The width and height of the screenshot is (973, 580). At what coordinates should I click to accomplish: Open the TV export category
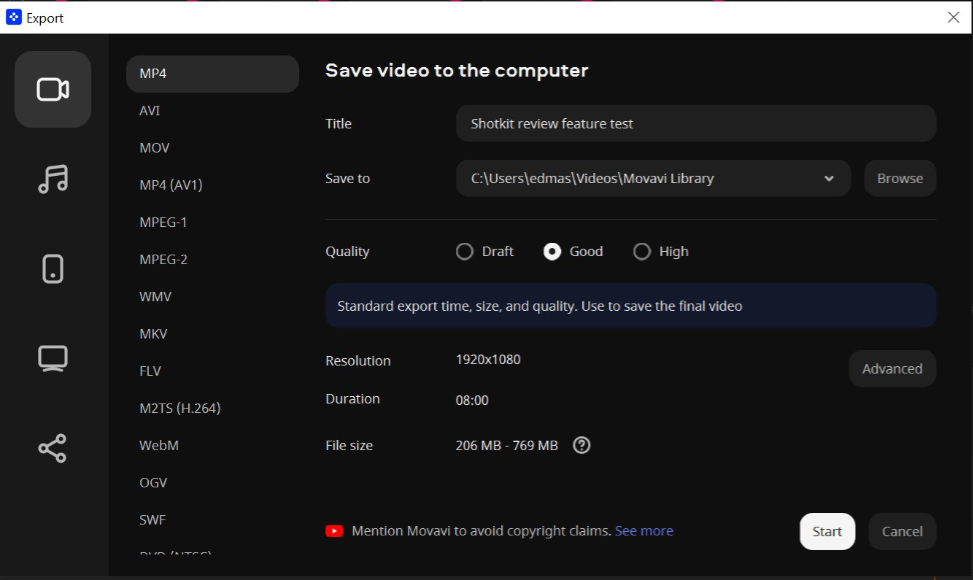click(x=53, y=359)
